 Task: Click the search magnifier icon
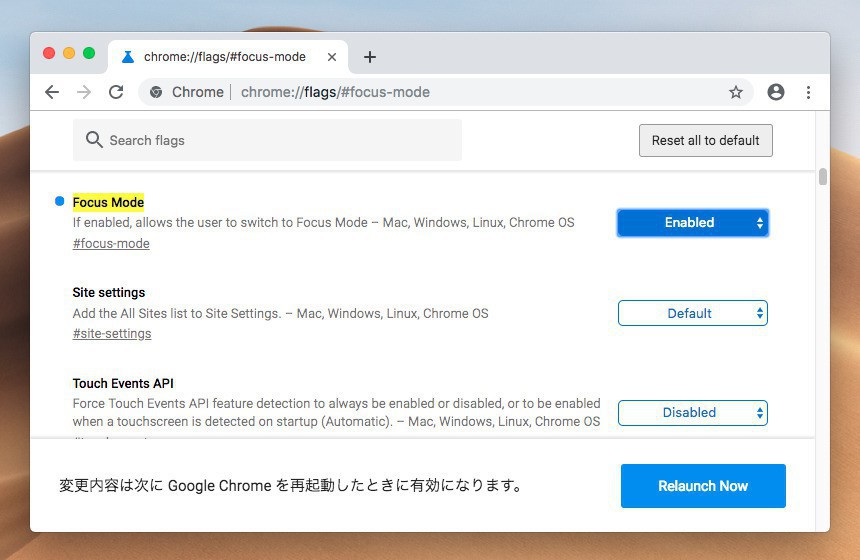(x=94, y=140)
